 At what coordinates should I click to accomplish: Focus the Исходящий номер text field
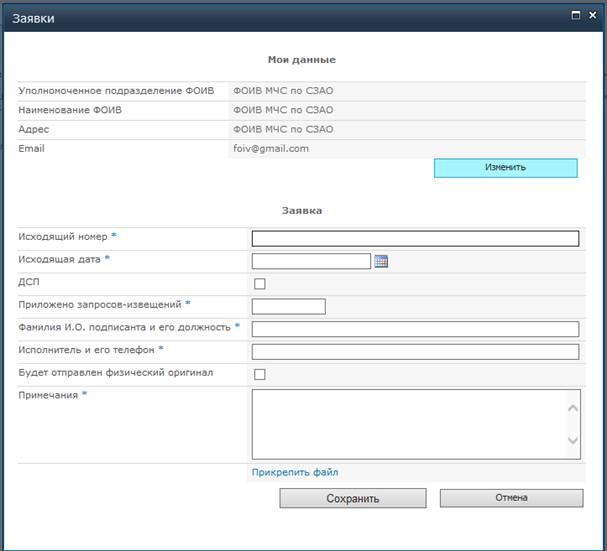click(415, 238)
